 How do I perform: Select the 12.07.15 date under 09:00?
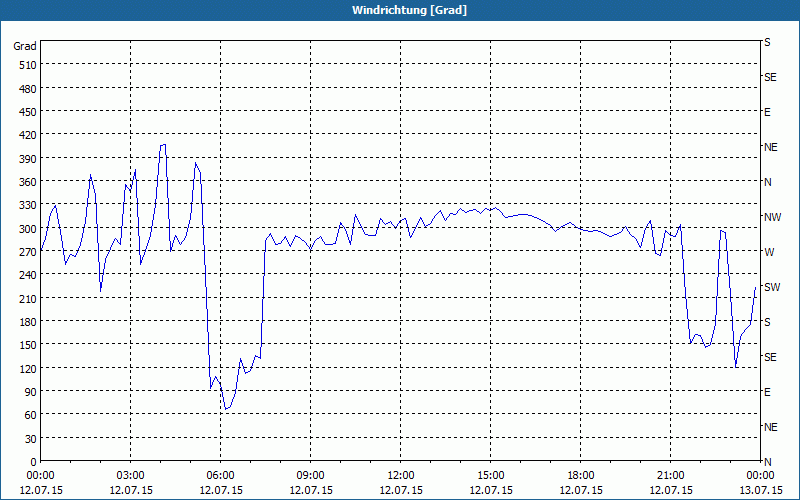[x=310, y=490]
